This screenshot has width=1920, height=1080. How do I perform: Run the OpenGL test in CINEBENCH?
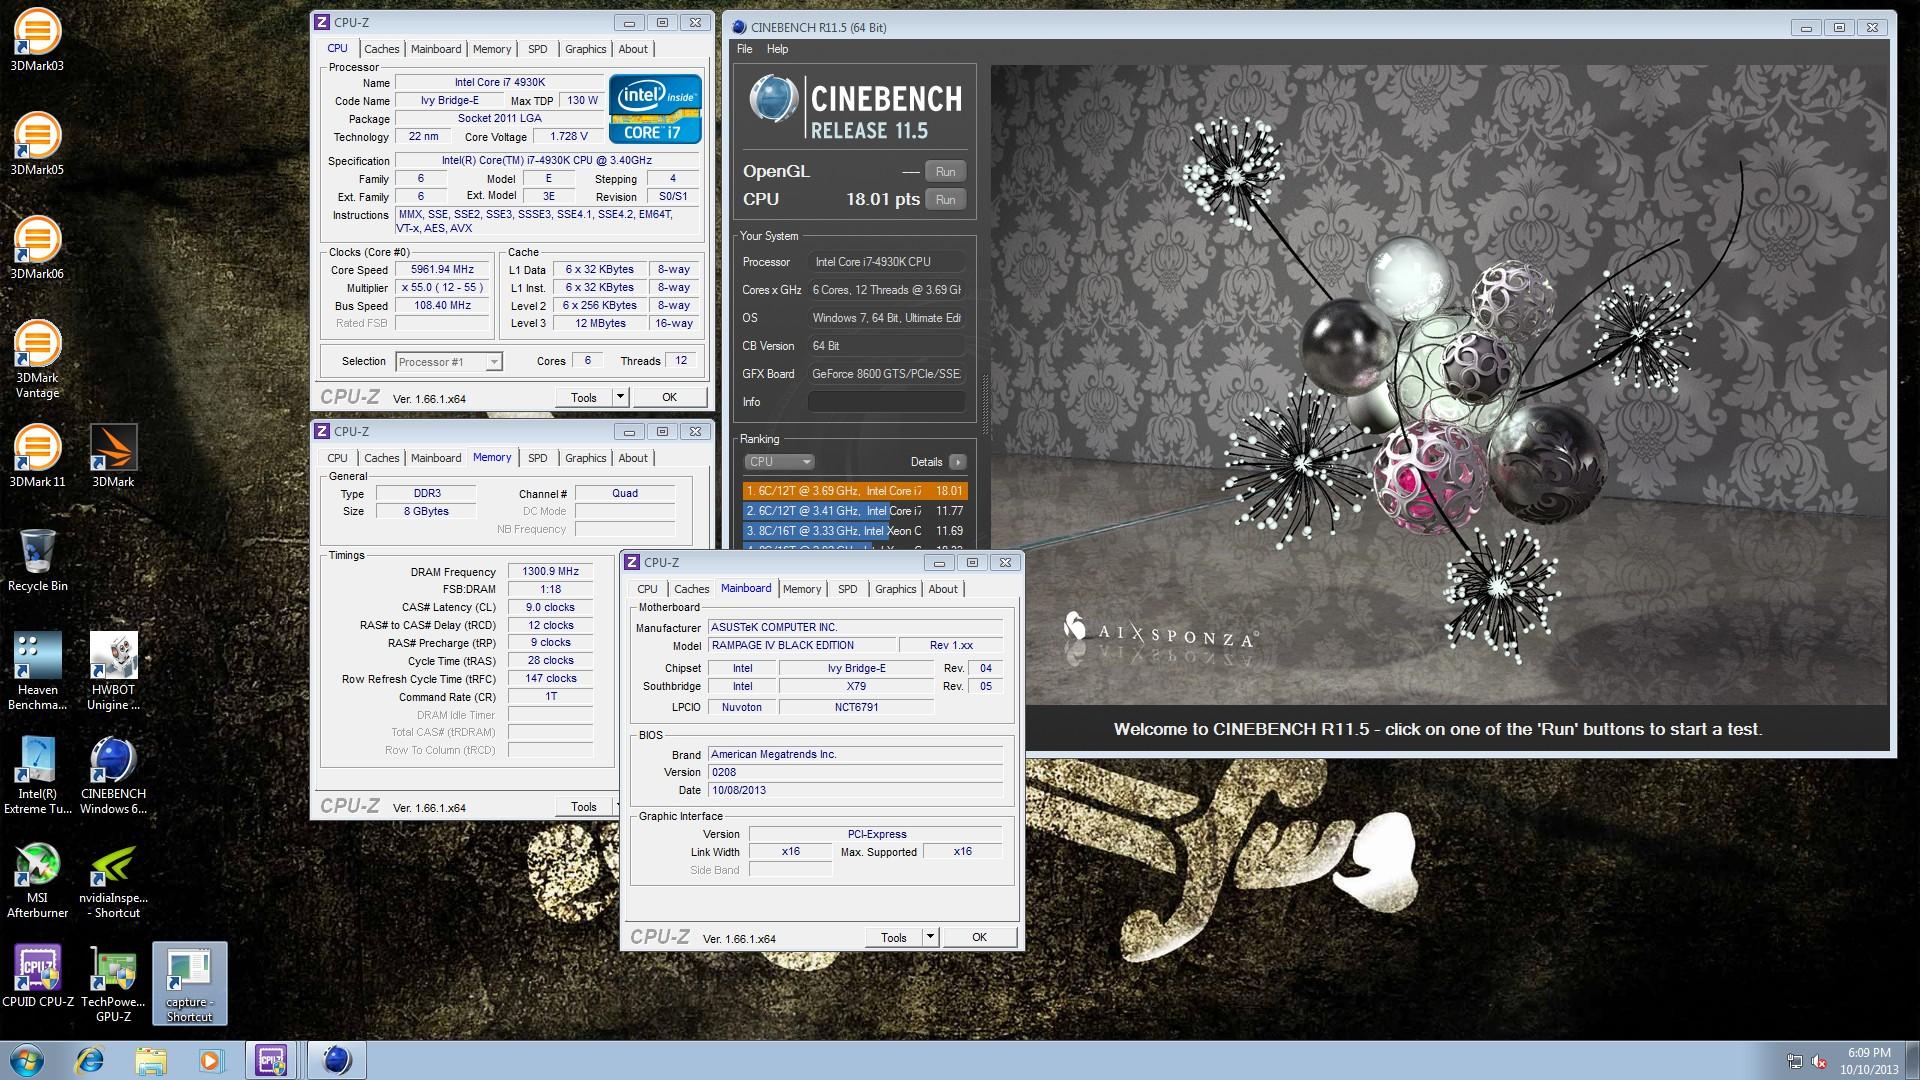[x=945, y=171]
